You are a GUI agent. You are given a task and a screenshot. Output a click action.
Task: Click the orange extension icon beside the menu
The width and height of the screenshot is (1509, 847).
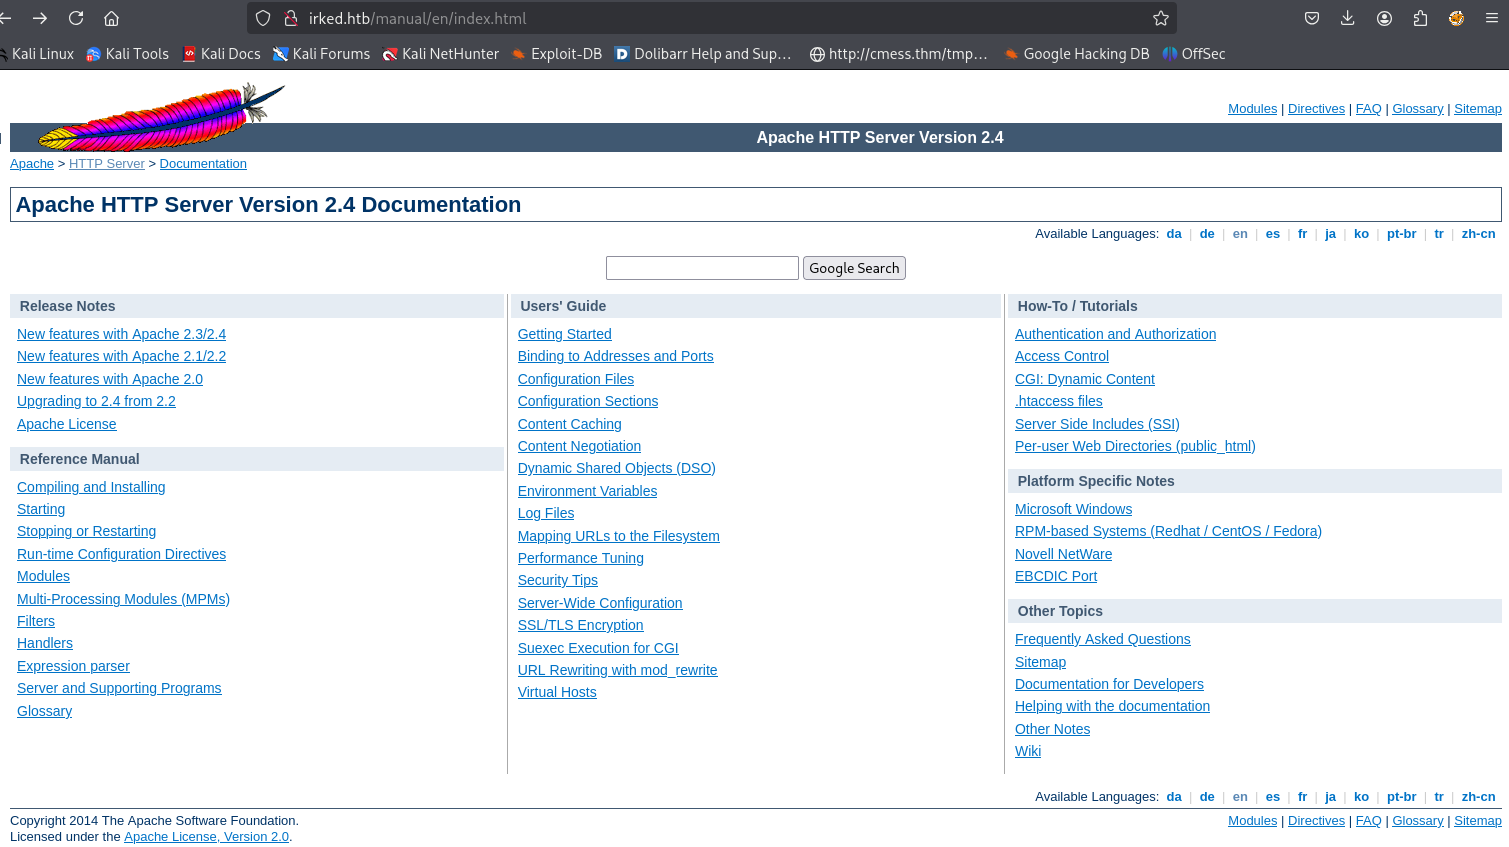pos(1456,18)
